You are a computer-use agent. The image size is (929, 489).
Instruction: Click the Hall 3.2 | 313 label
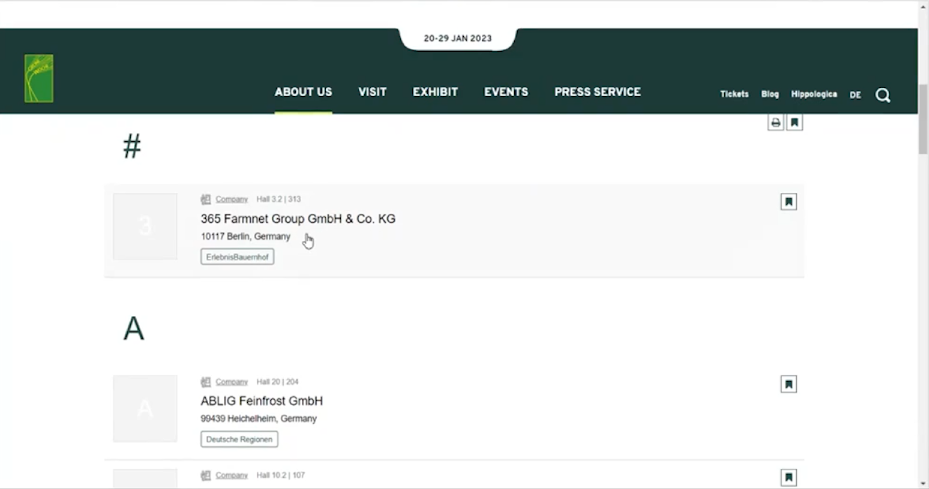[x=278, y=199]
